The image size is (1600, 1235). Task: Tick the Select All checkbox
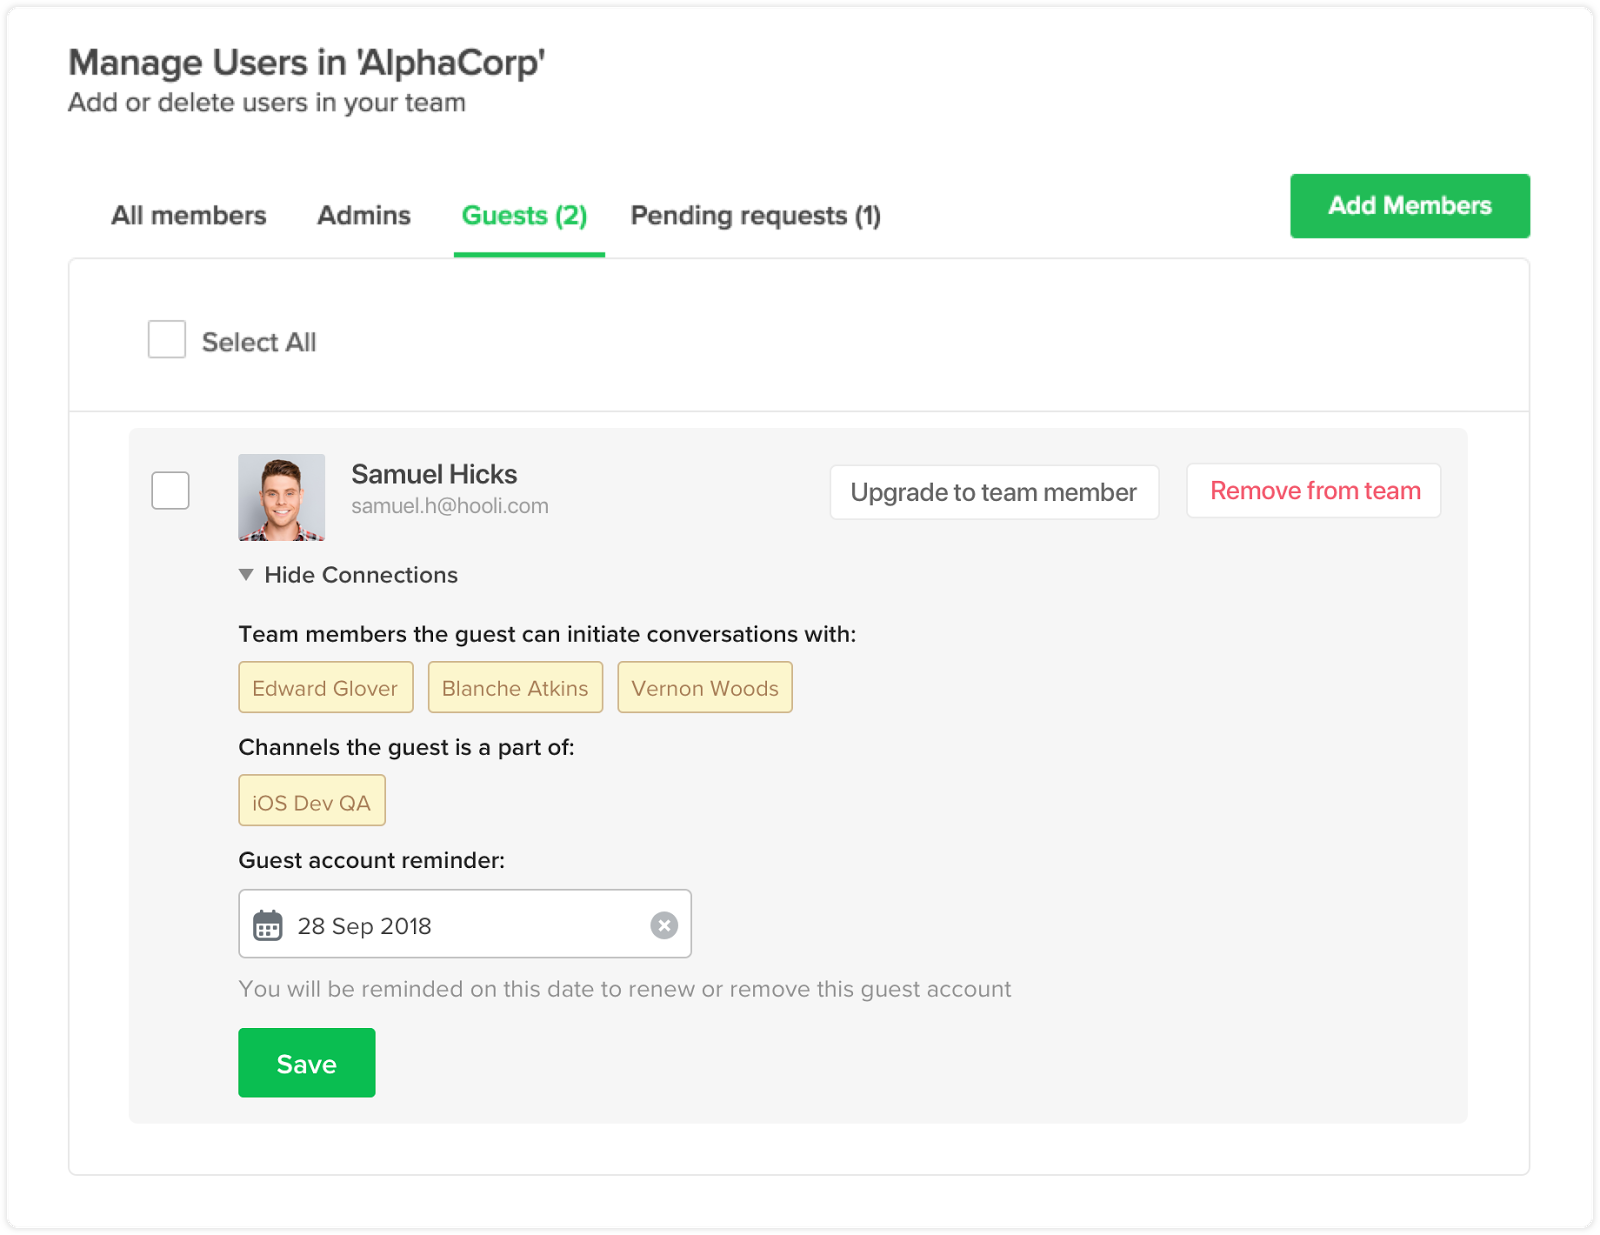point(167,339)
